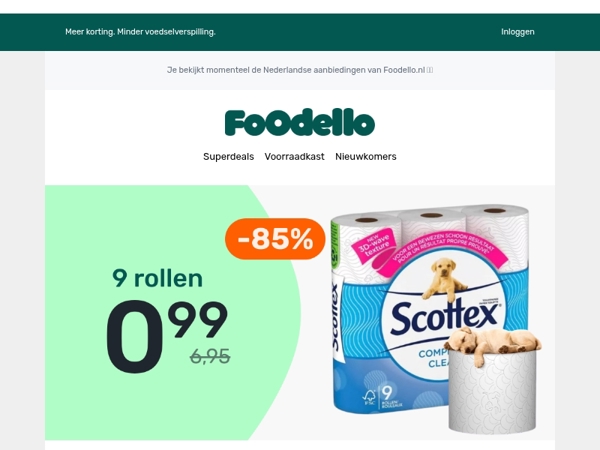Click the 0.99 price on the banner
The width and height of the screenshot is (600, 450).
[167, 336]
